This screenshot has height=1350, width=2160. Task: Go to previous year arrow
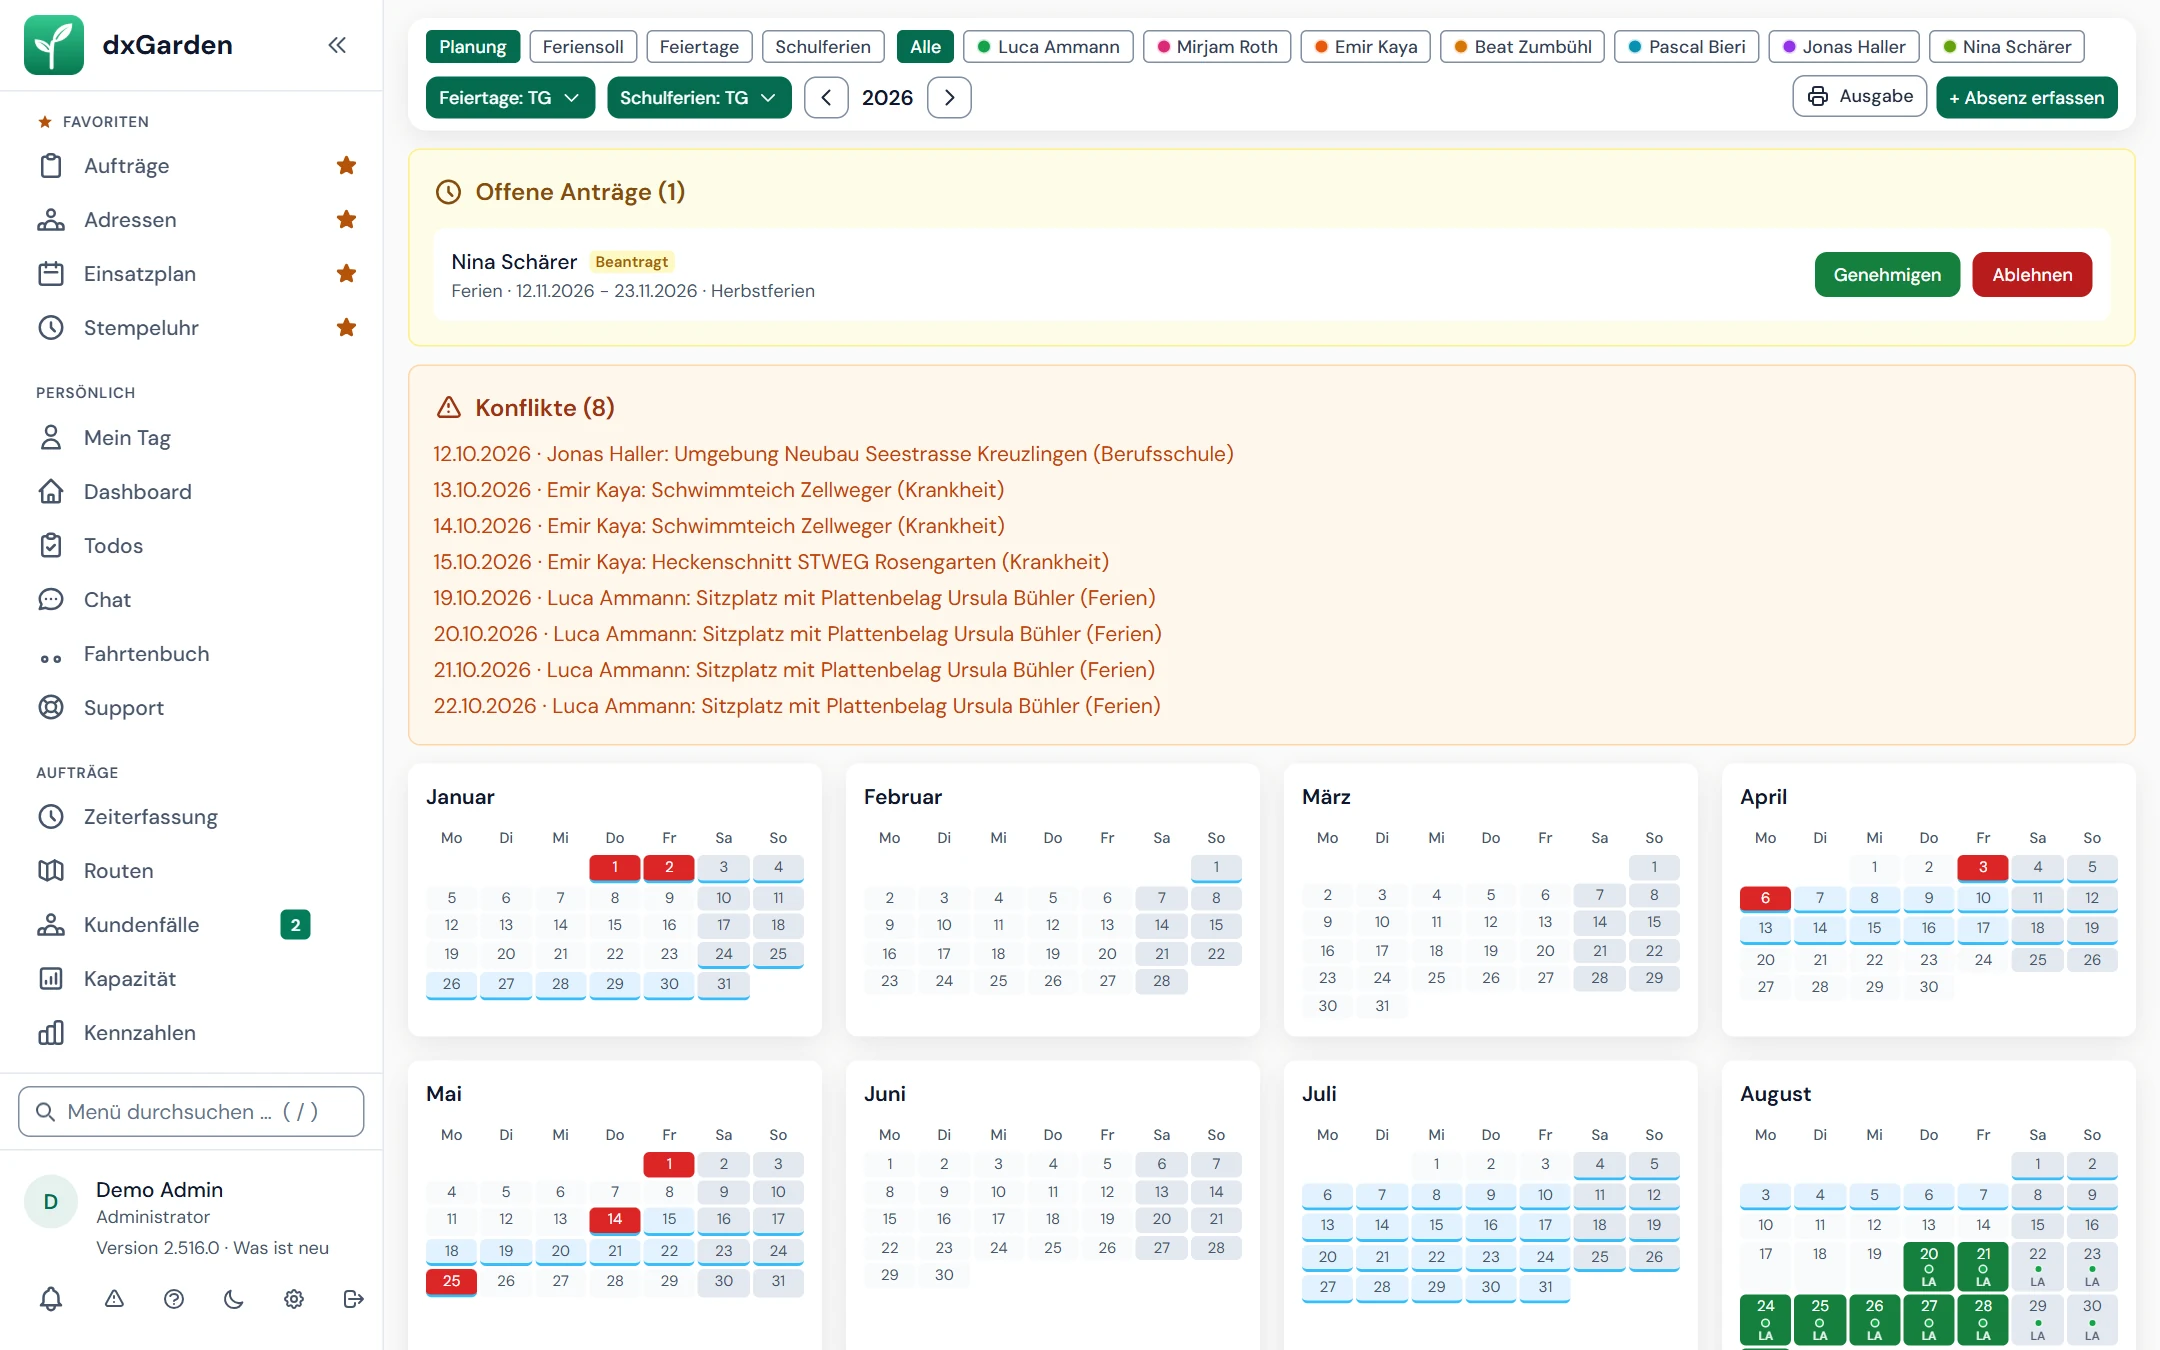826,98
